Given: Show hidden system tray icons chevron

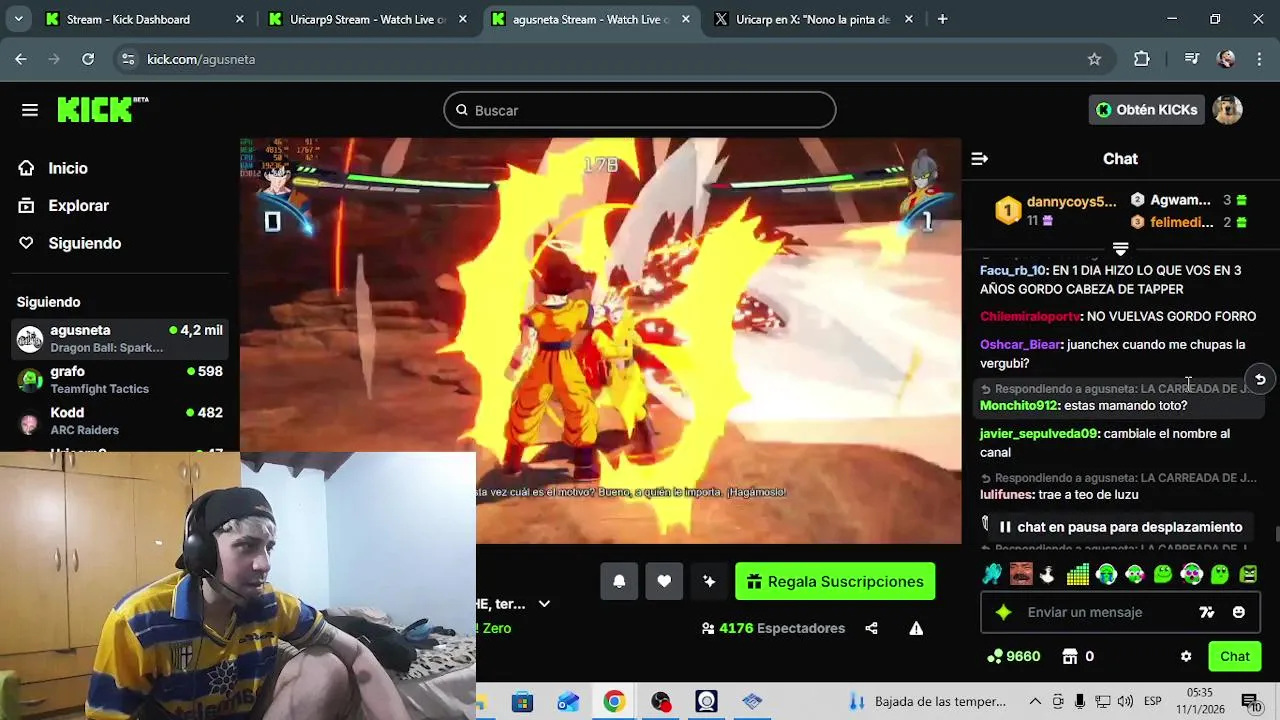Looking at the screenshot, I should (1035, 701).
